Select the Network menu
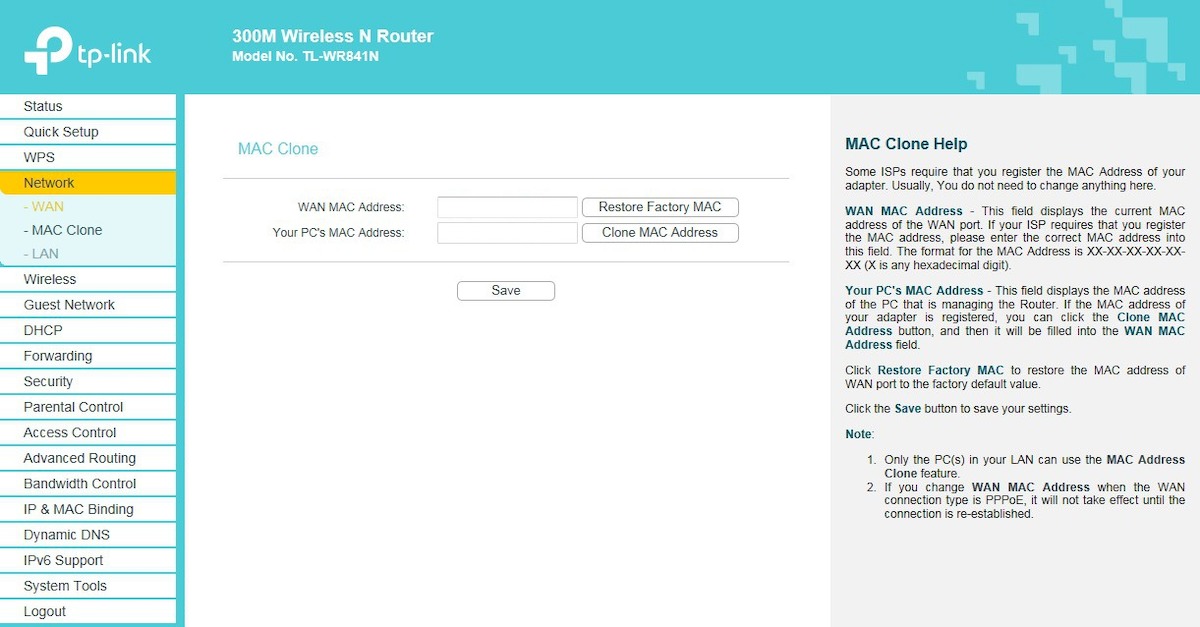The height and width of the screenshot is (627, 1200). tap(48, 183)
